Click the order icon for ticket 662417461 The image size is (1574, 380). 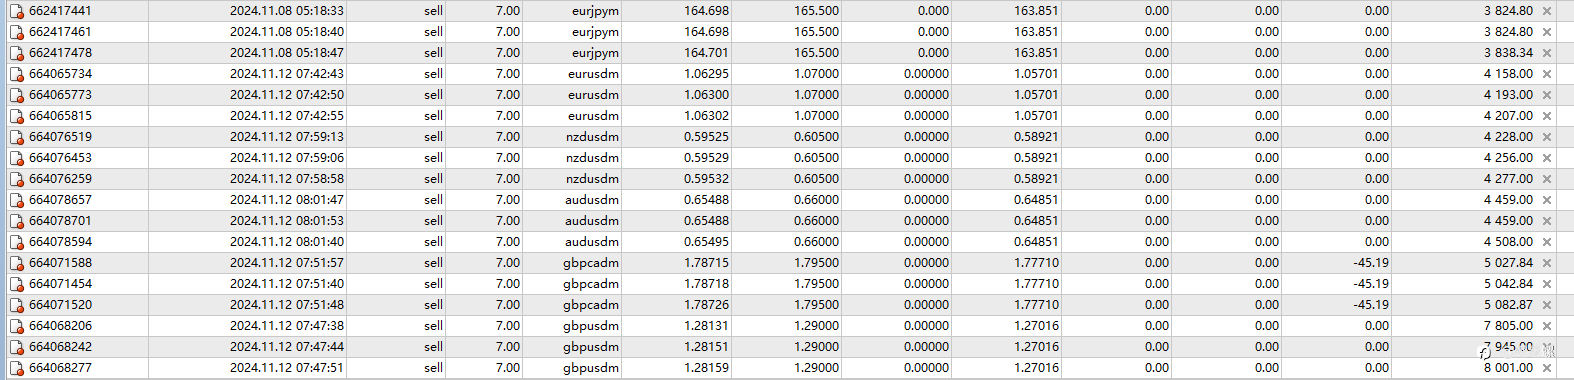pos(16,32)
